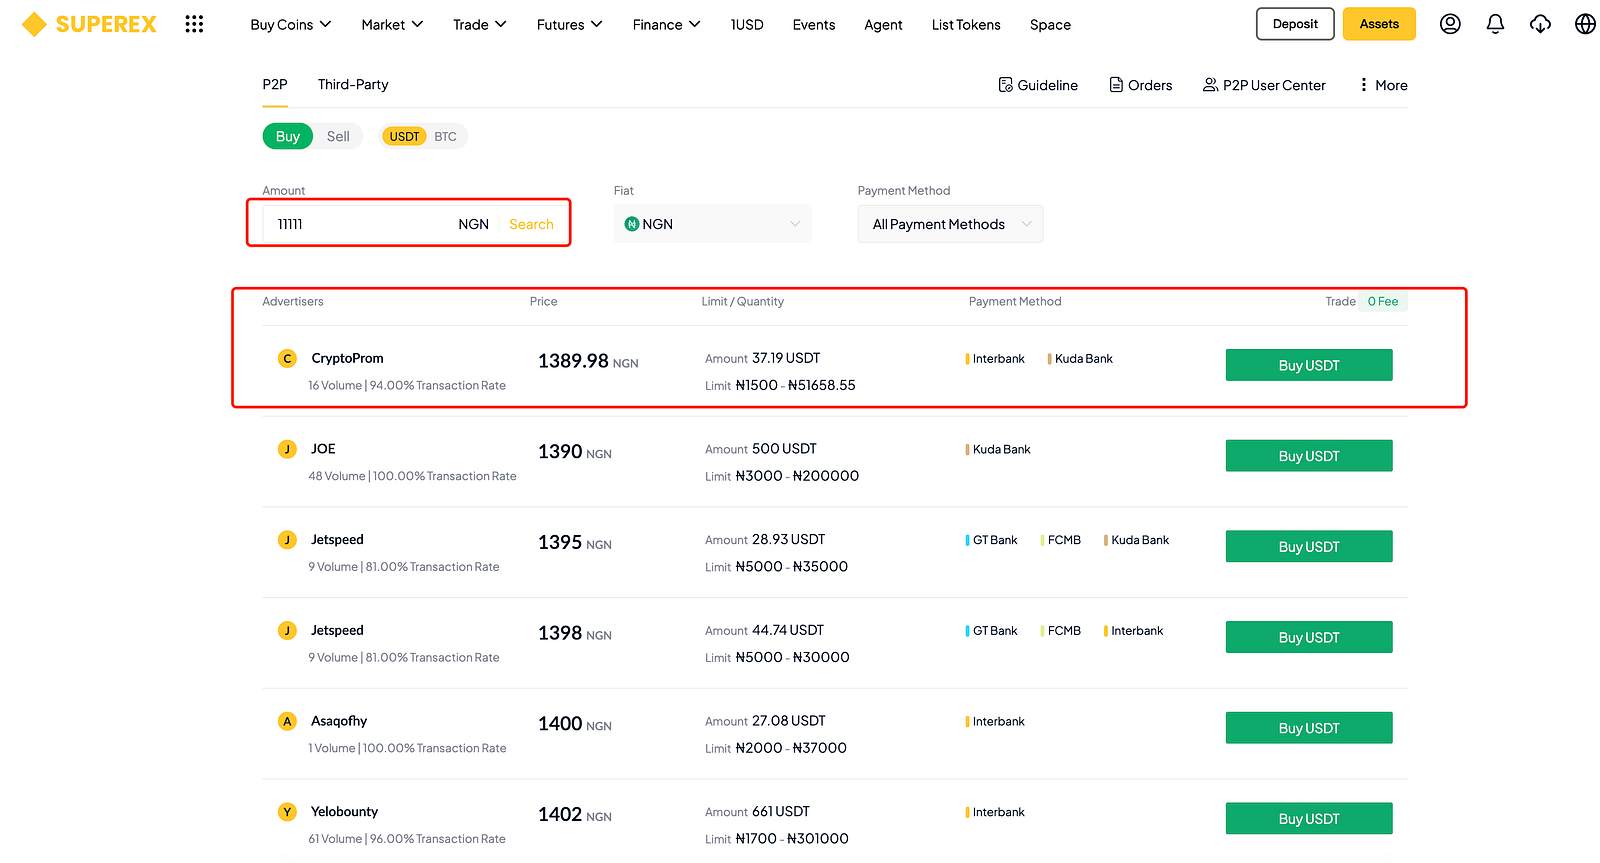Open the Agent page

coord(883,24)
